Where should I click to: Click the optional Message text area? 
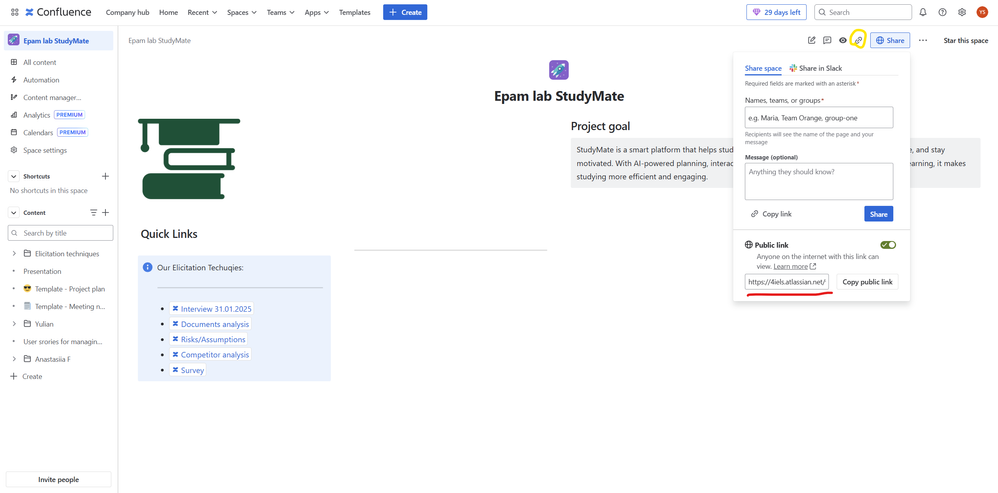click(x=819, y=181)
